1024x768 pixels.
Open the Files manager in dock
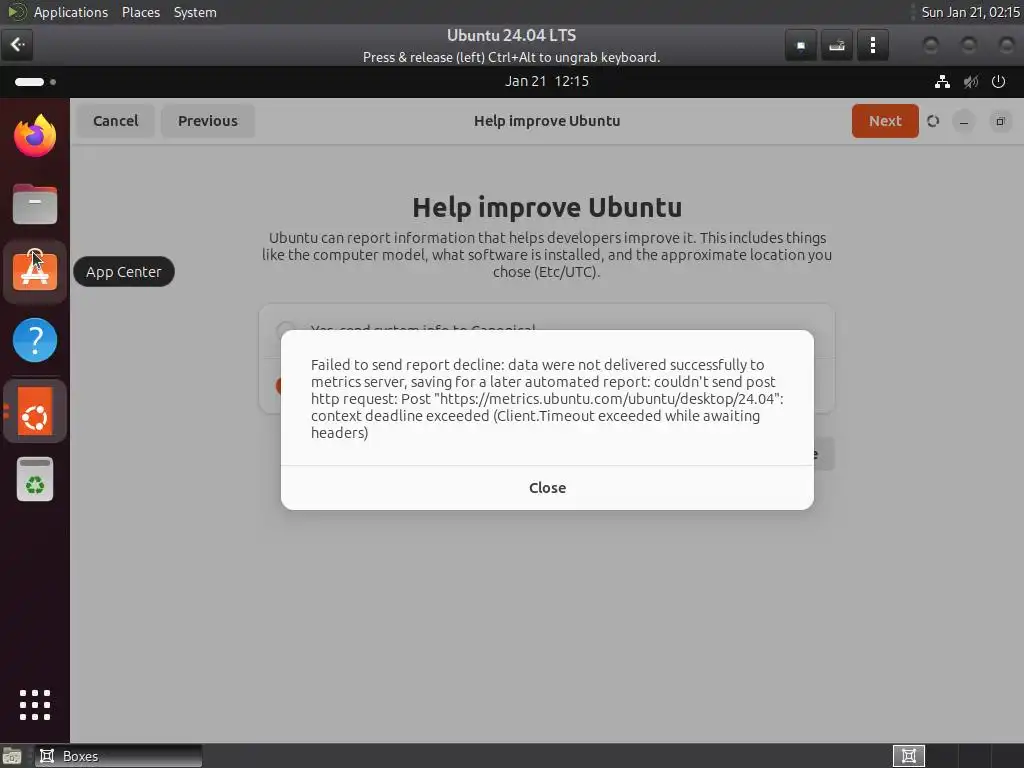click(35, 204)
